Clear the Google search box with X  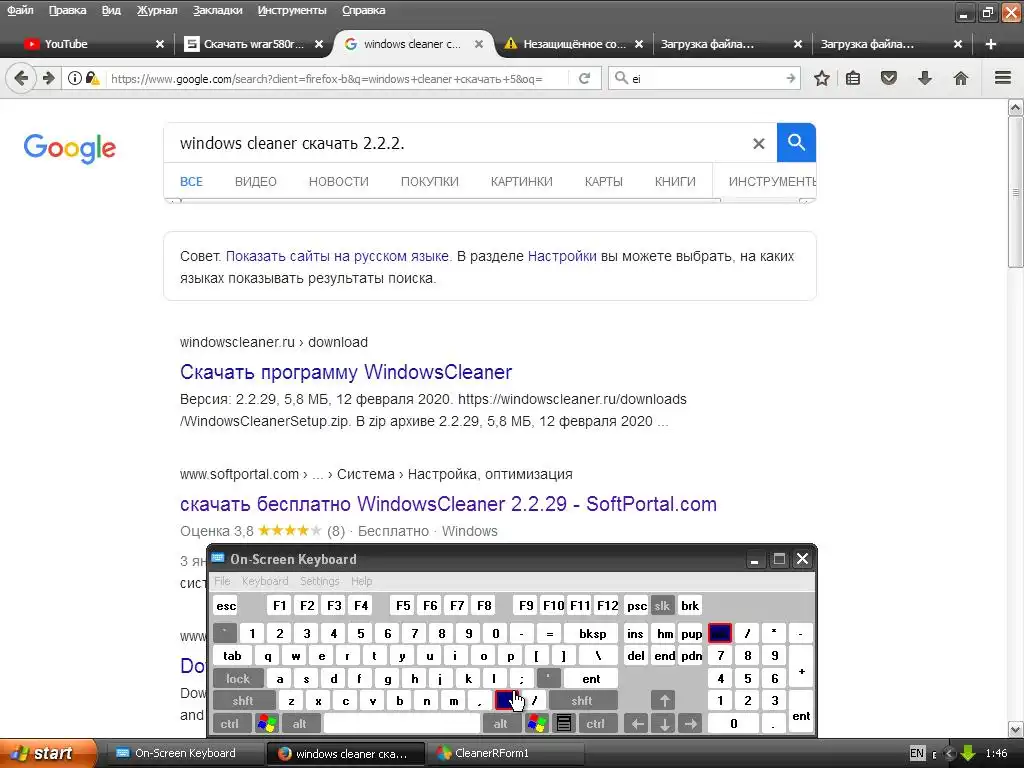[x=758, y=143]
